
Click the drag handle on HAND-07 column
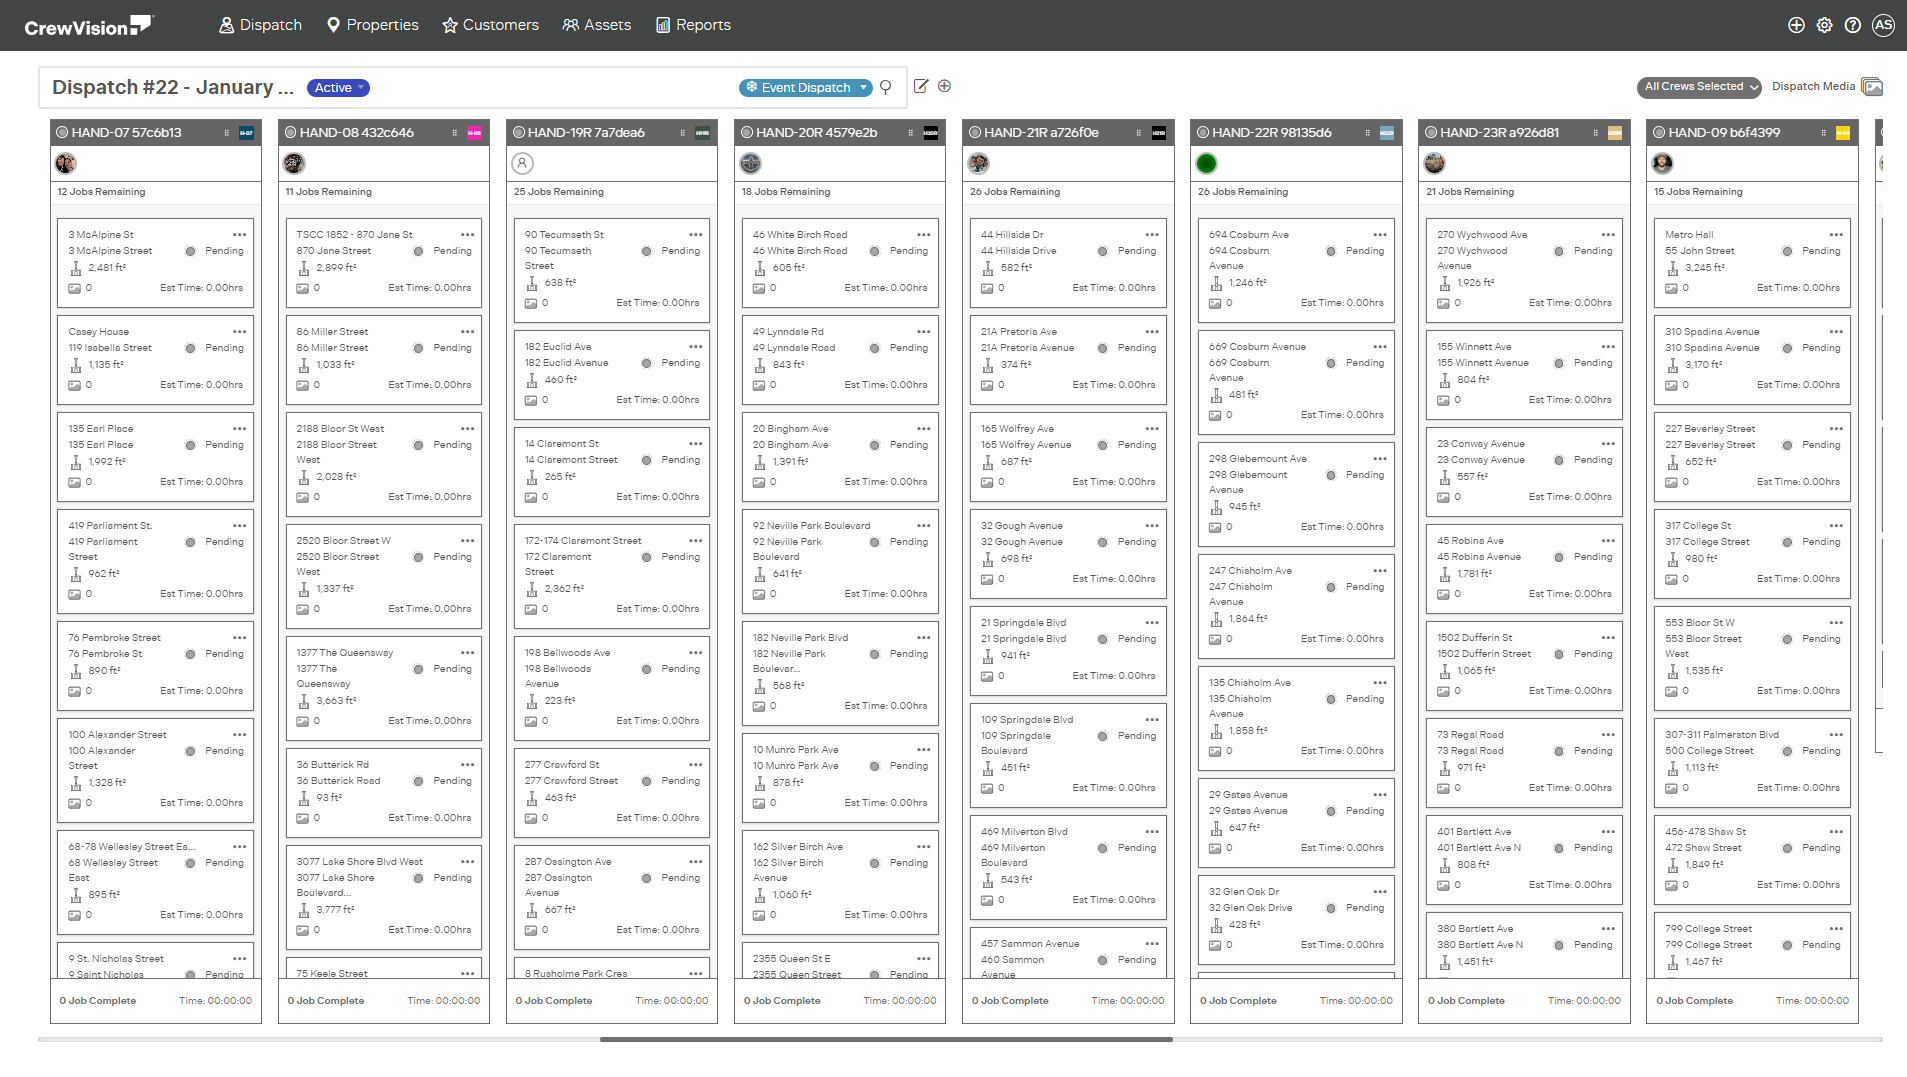[x=226, y=133]
